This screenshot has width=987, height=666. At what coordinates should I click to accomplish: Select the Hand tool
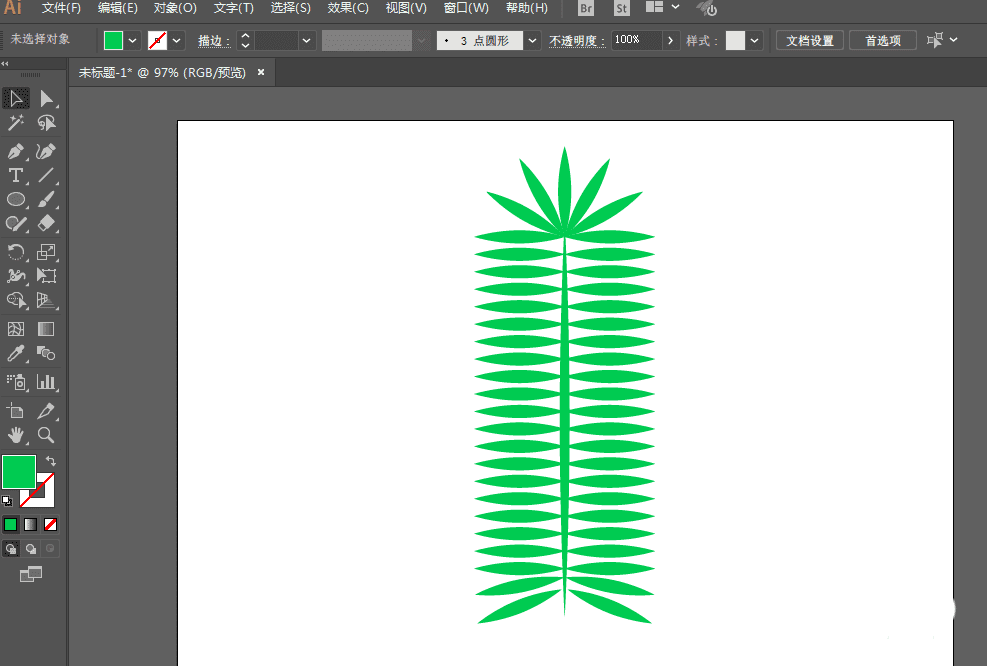[16, 435]
